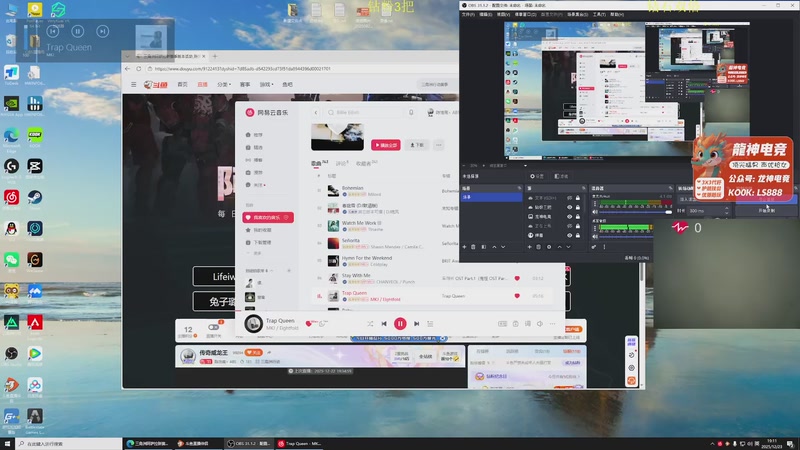Open the playlist queue icon beside next button
Screen dimensions: 800x450
[x=430, y=323]
